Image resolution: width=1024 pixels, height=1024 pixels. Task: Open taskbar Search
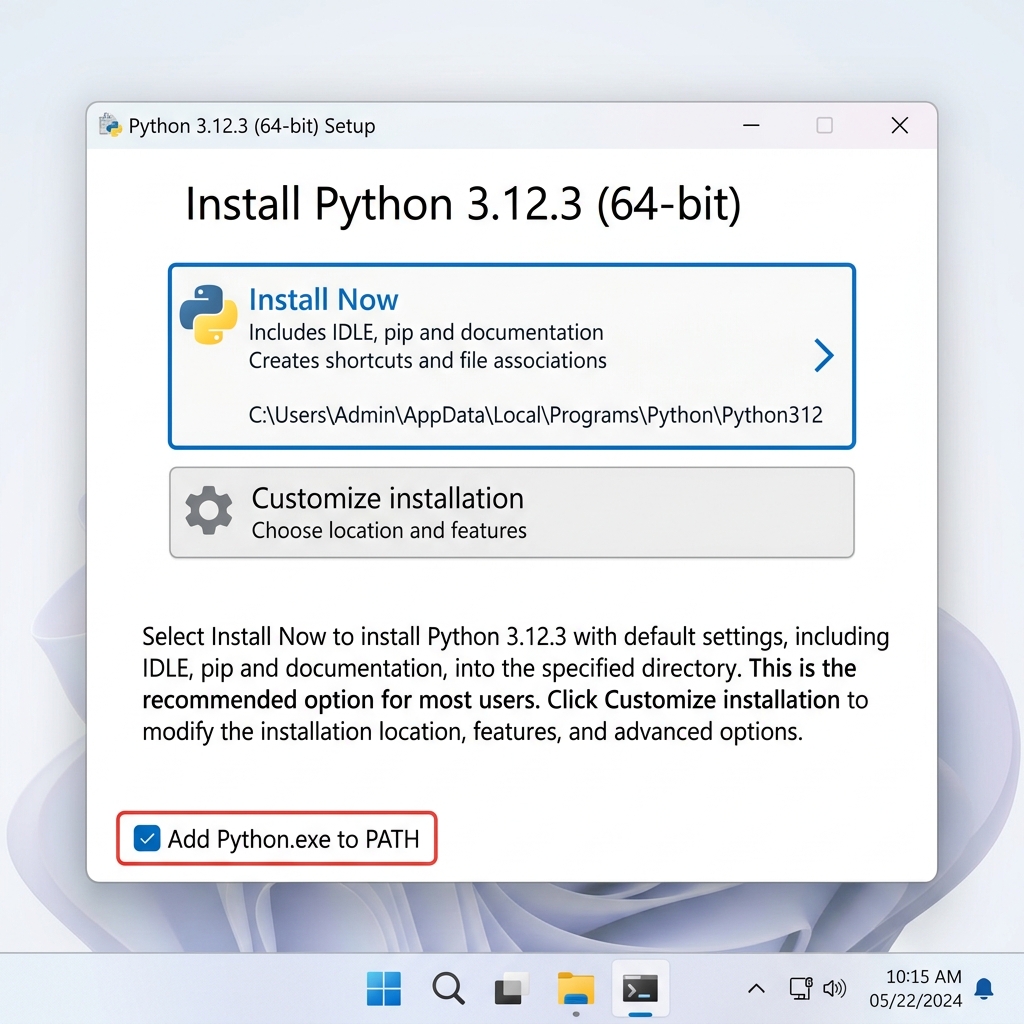point(448,988)
